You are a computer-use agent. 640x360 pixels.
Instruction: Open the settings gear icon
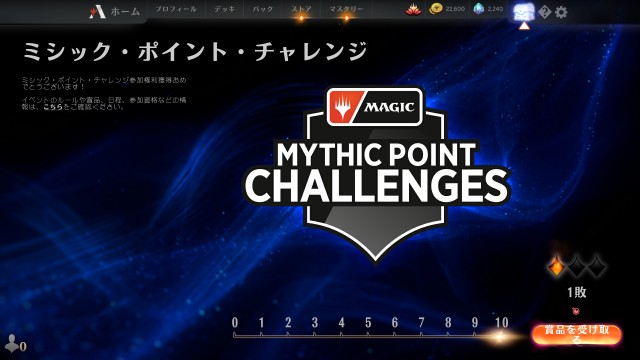click(x=561, y=12)
